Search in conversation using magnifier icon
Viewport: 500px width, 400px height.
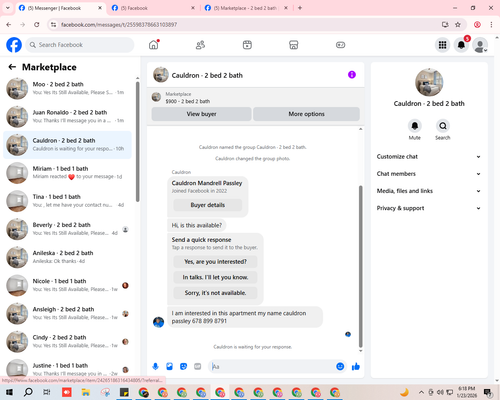click(443, 126)
